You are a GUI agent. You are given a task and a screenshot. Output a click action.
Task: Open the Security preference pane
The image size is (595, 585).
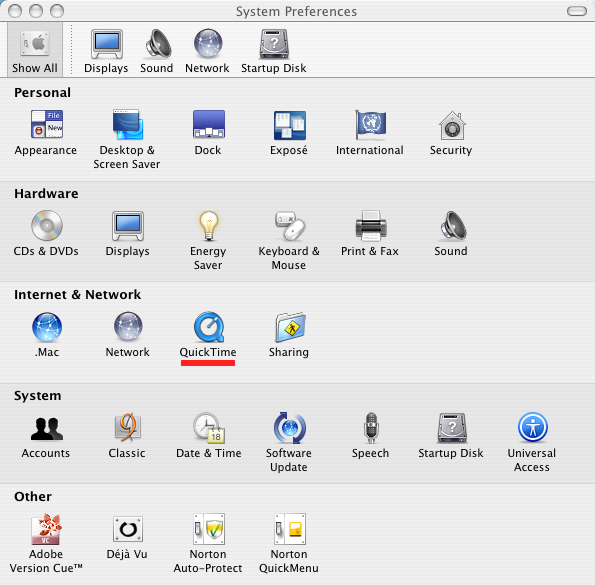point(451,133)
